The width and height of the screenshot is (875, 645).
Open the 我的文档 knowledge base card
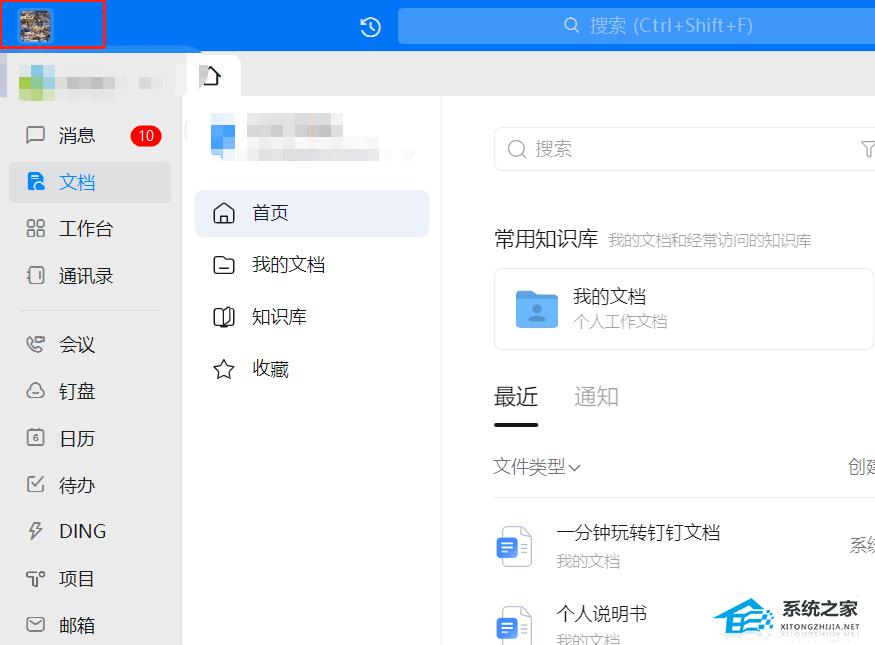click(x=683, y=308)
